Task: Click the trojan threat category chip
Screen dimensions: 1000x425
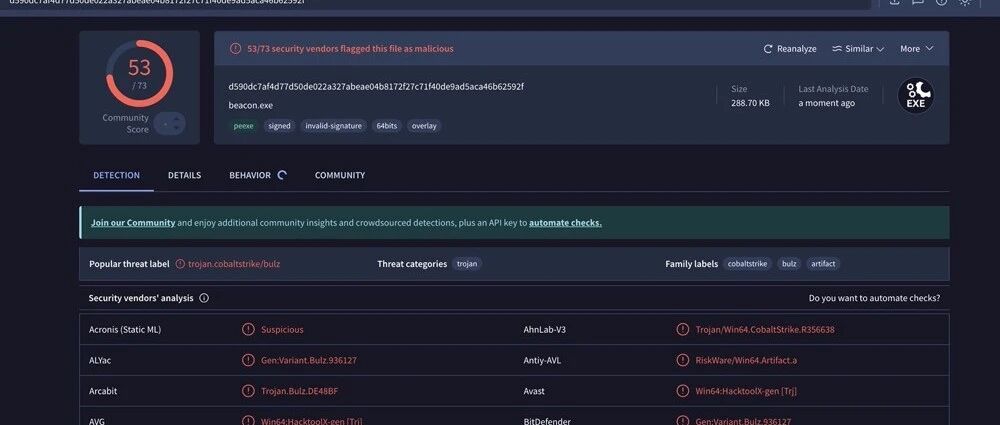Action: click(x=467, y=264)
